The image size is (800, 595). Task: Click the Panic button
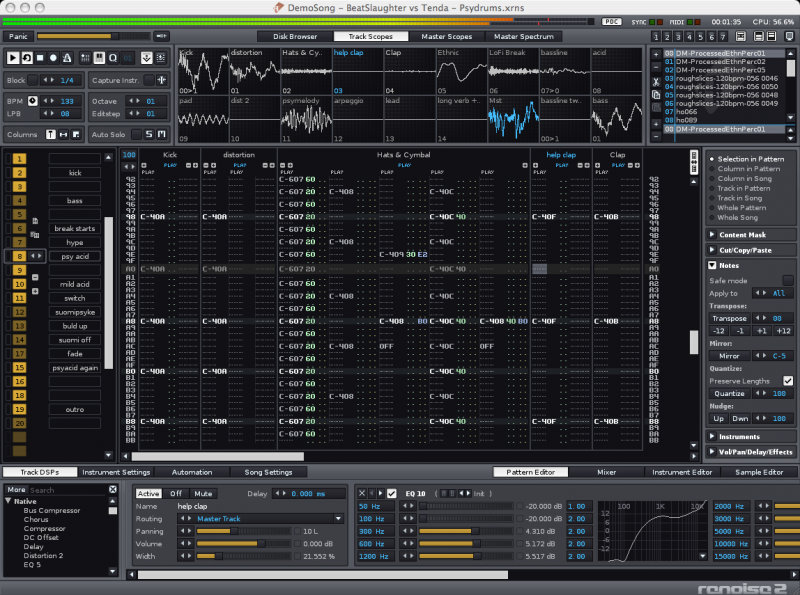pyautogui.click(x=18, y=36)
